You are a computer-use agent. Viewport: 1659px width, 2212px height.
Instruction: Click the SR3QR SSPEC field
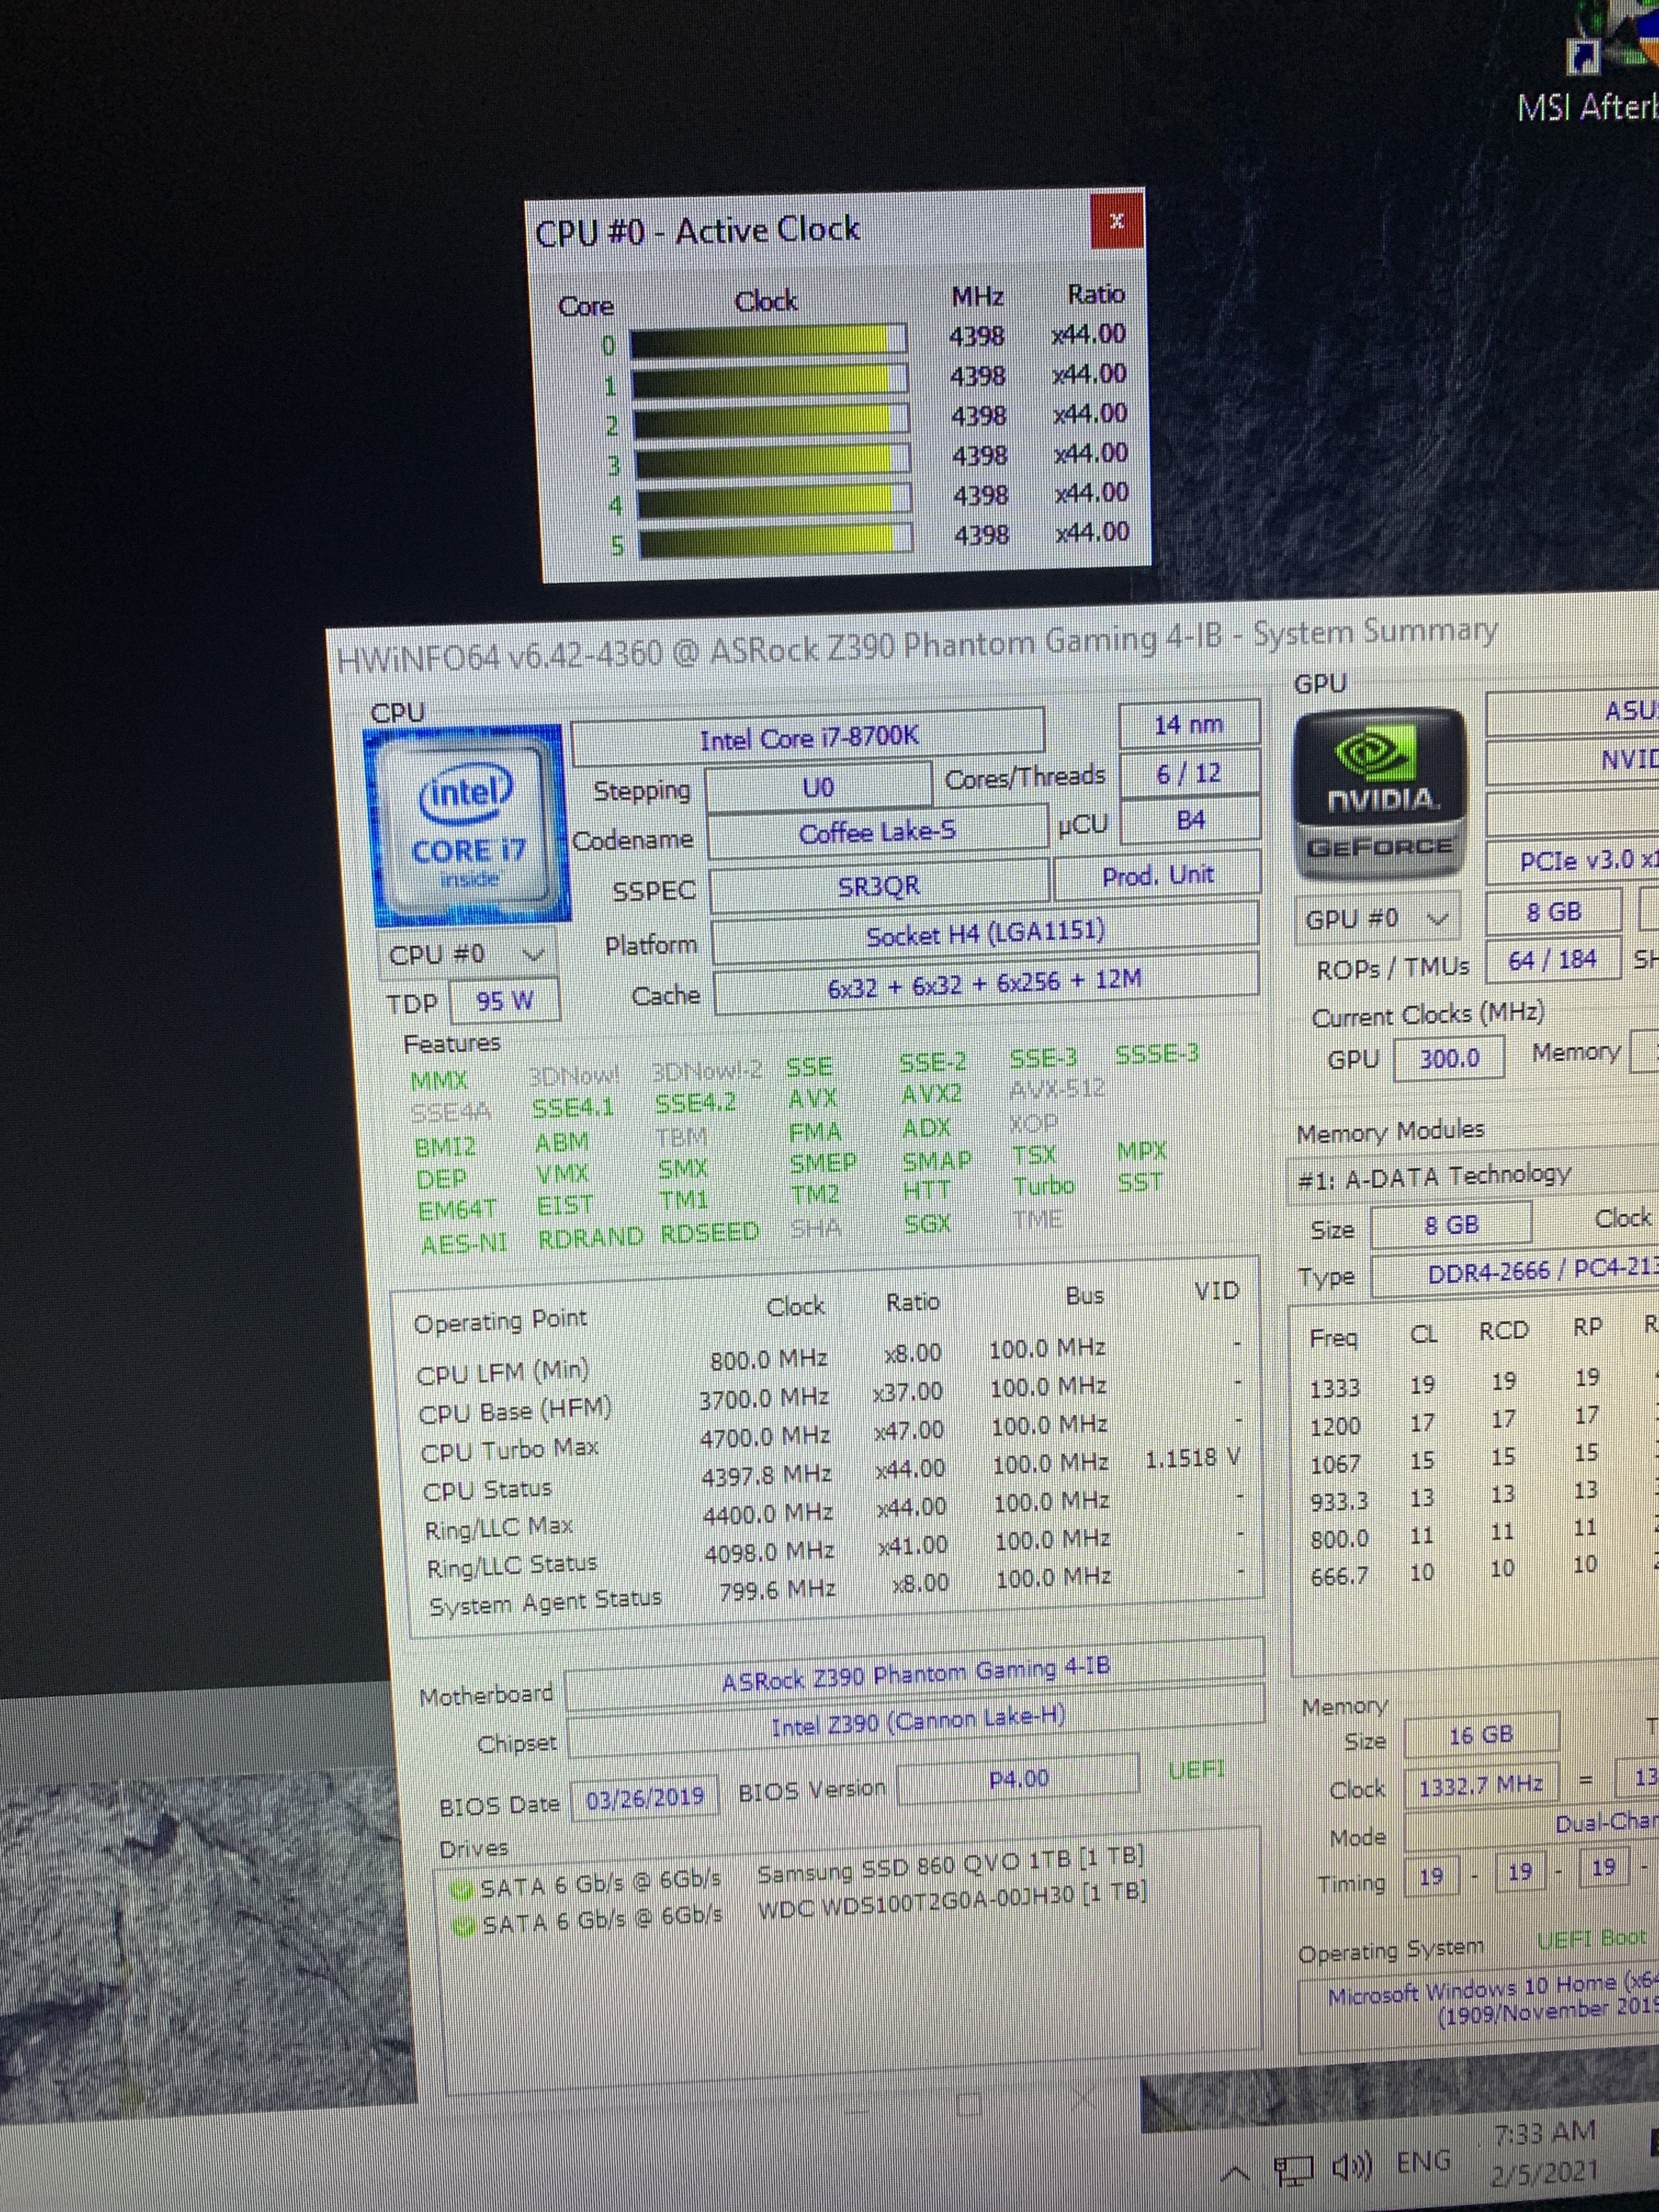(879, 886)
